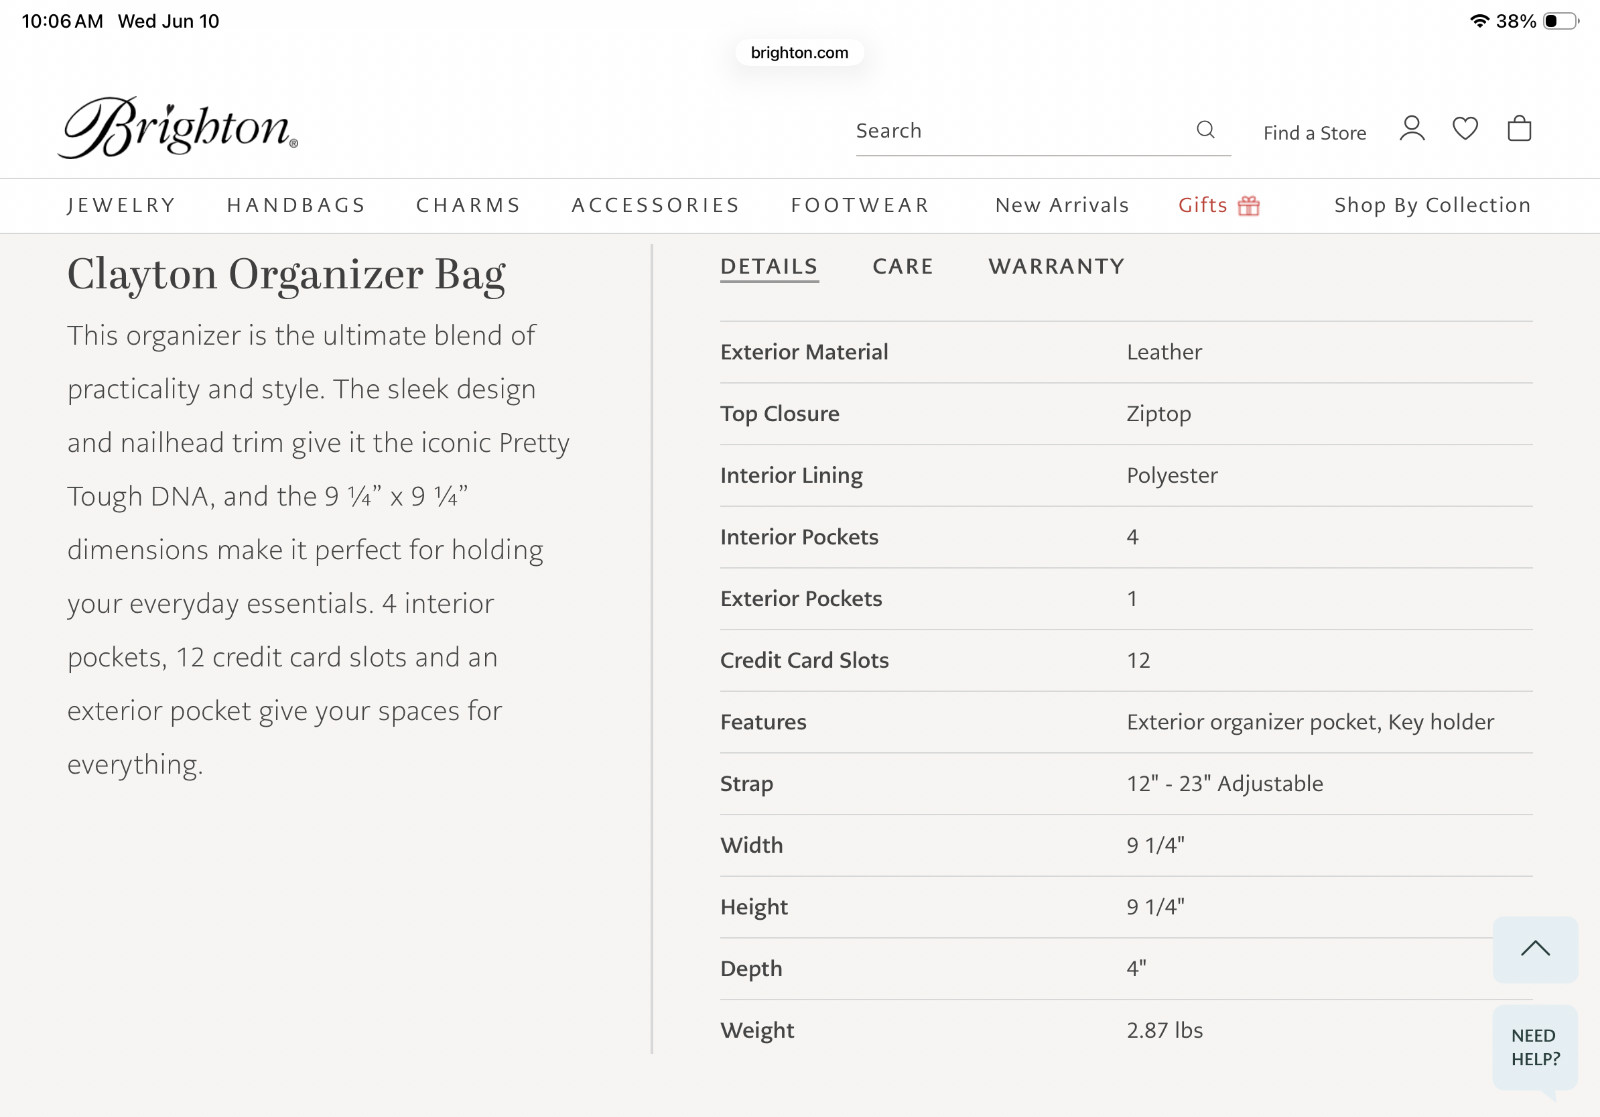Switch to the Care tab

click(903, 266)
